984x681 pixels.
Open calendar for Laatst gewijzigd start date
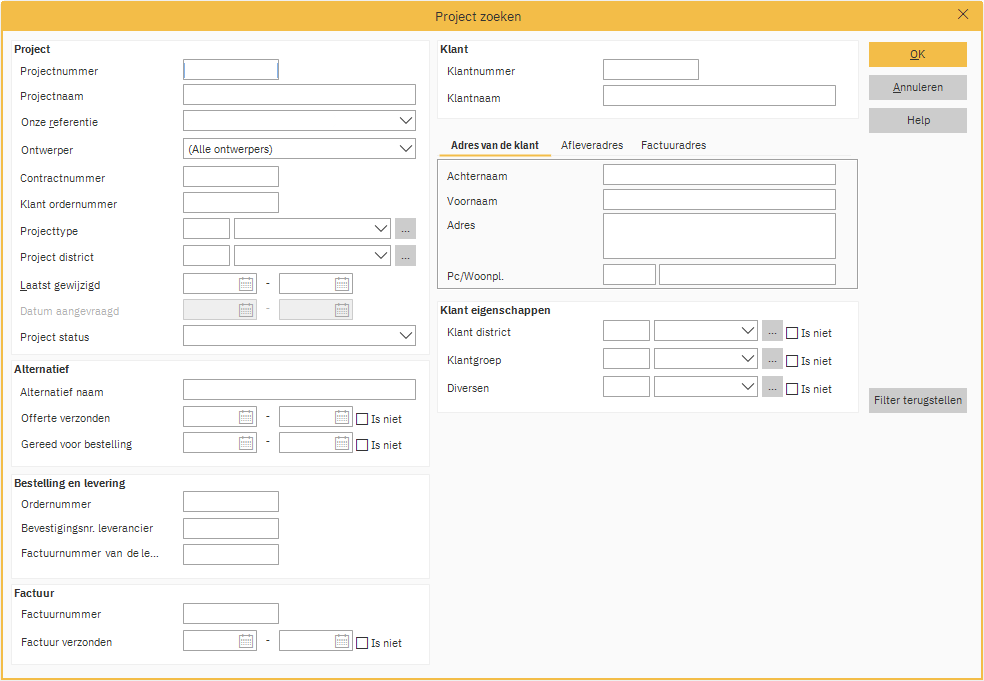(x=246, y=284)
